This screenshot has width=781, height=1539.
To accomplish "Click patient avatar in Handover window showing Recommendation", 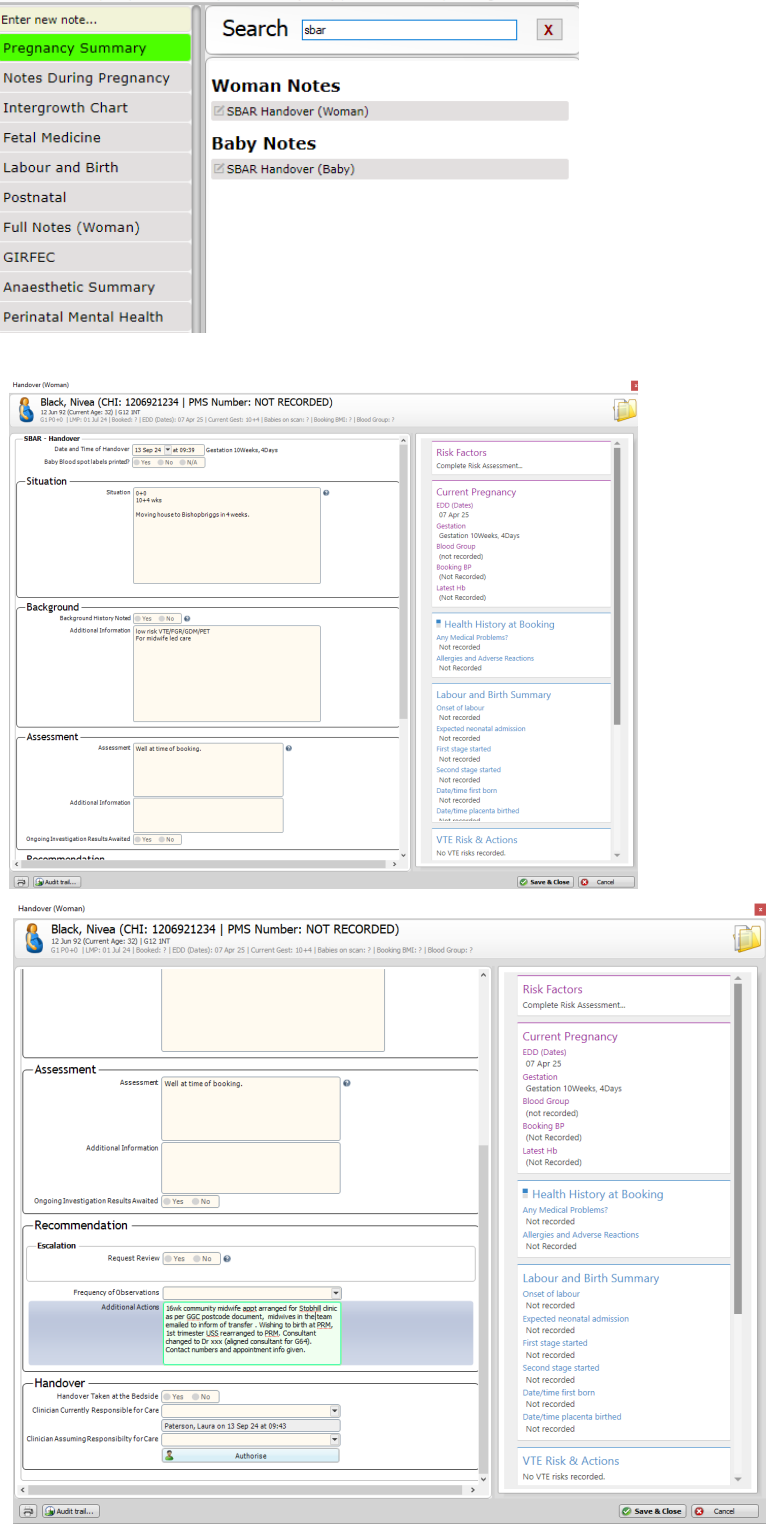I will click(35, 938).
